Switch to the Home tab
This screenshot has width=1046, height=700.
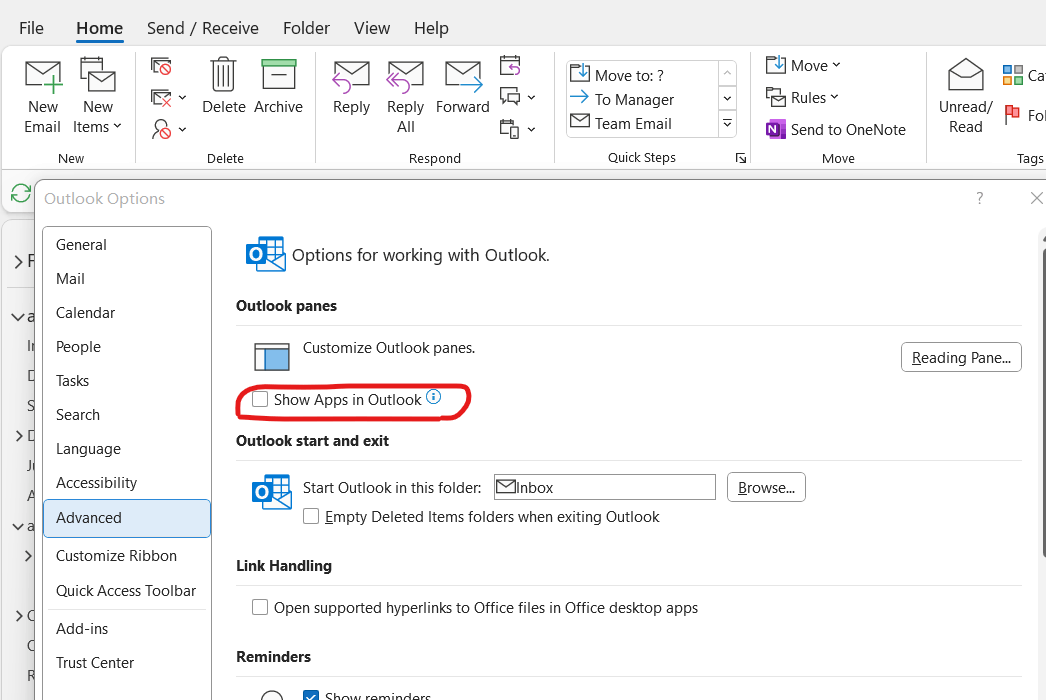click(99, 28)
